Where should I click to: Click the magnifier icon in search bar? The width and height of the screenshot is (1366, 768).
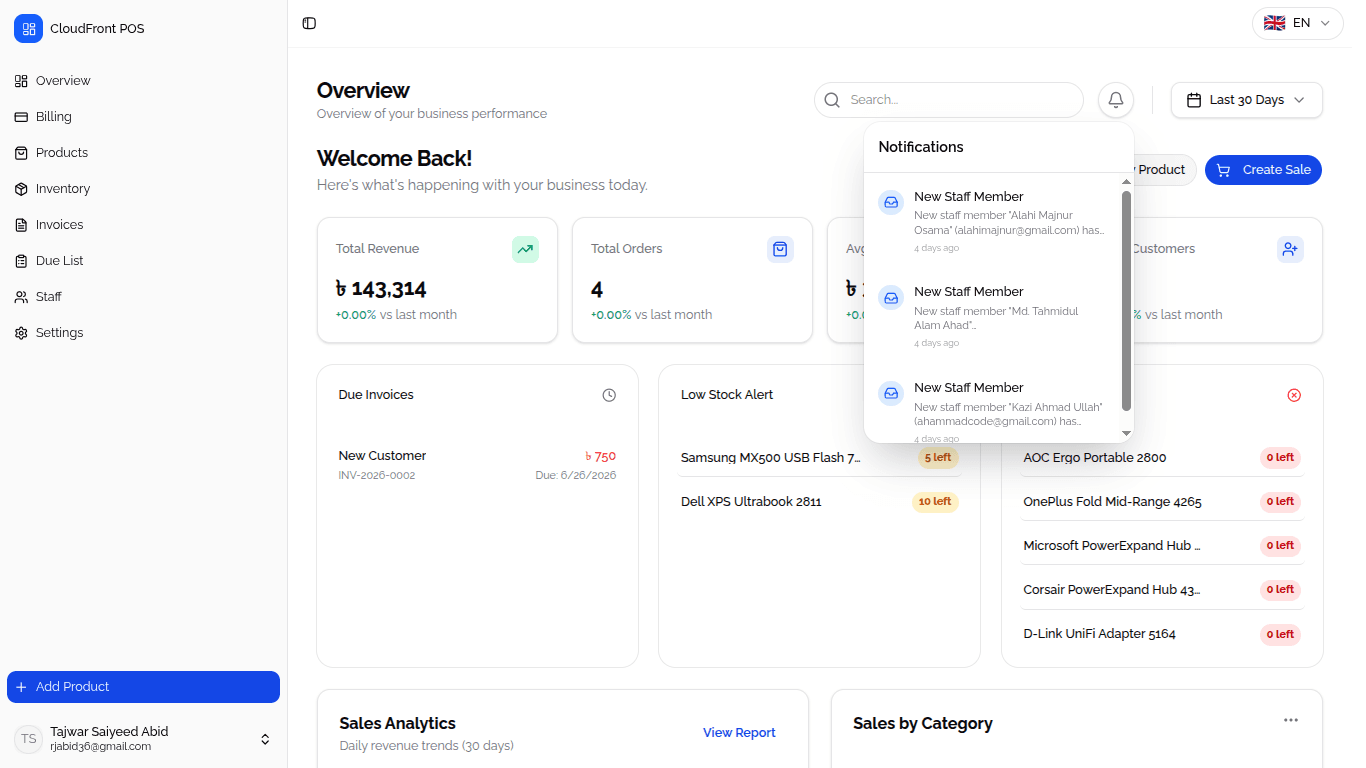[832, 100]
